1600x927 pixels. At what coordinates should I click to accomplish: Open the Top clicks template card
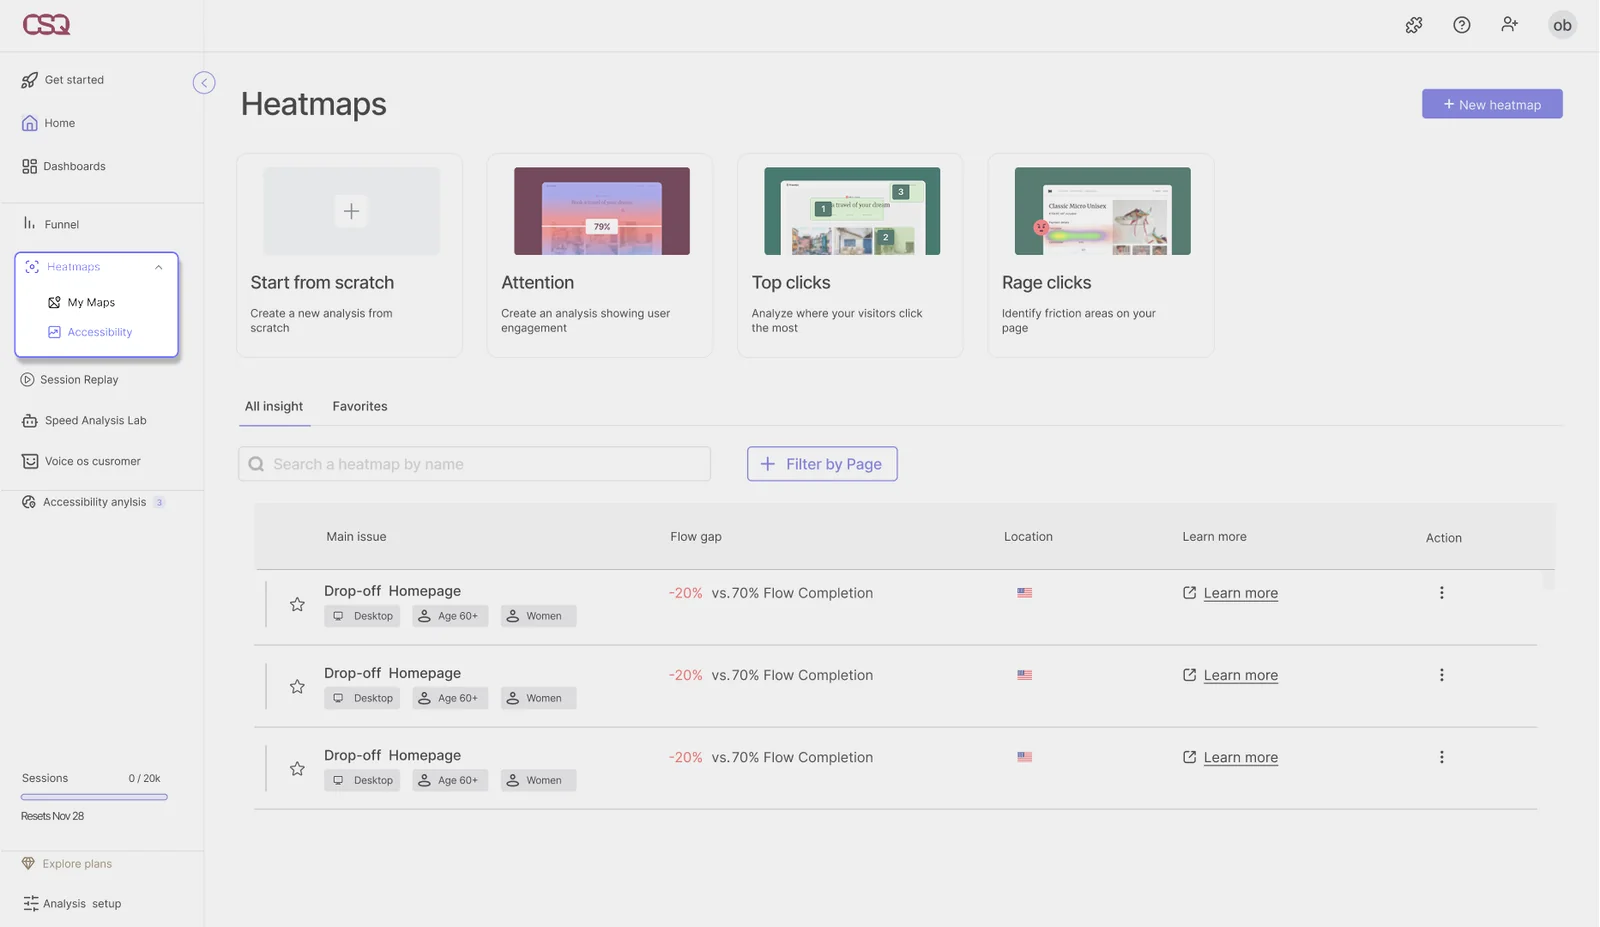851,255
